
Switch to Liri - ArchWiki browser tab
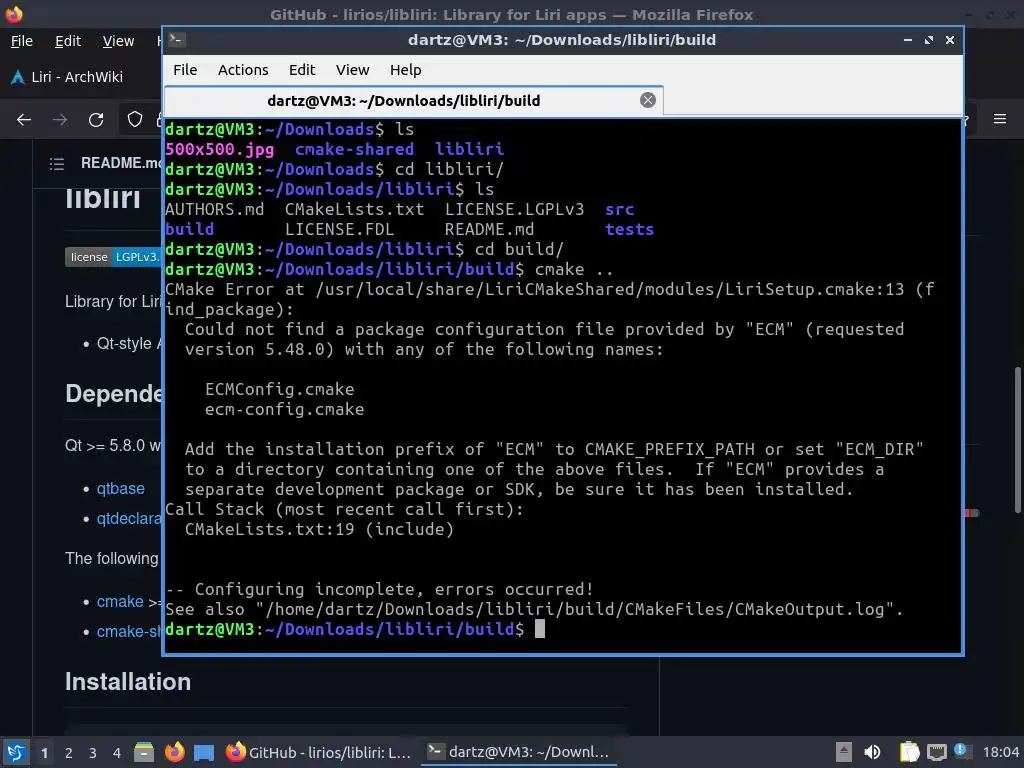coord(69,77)
